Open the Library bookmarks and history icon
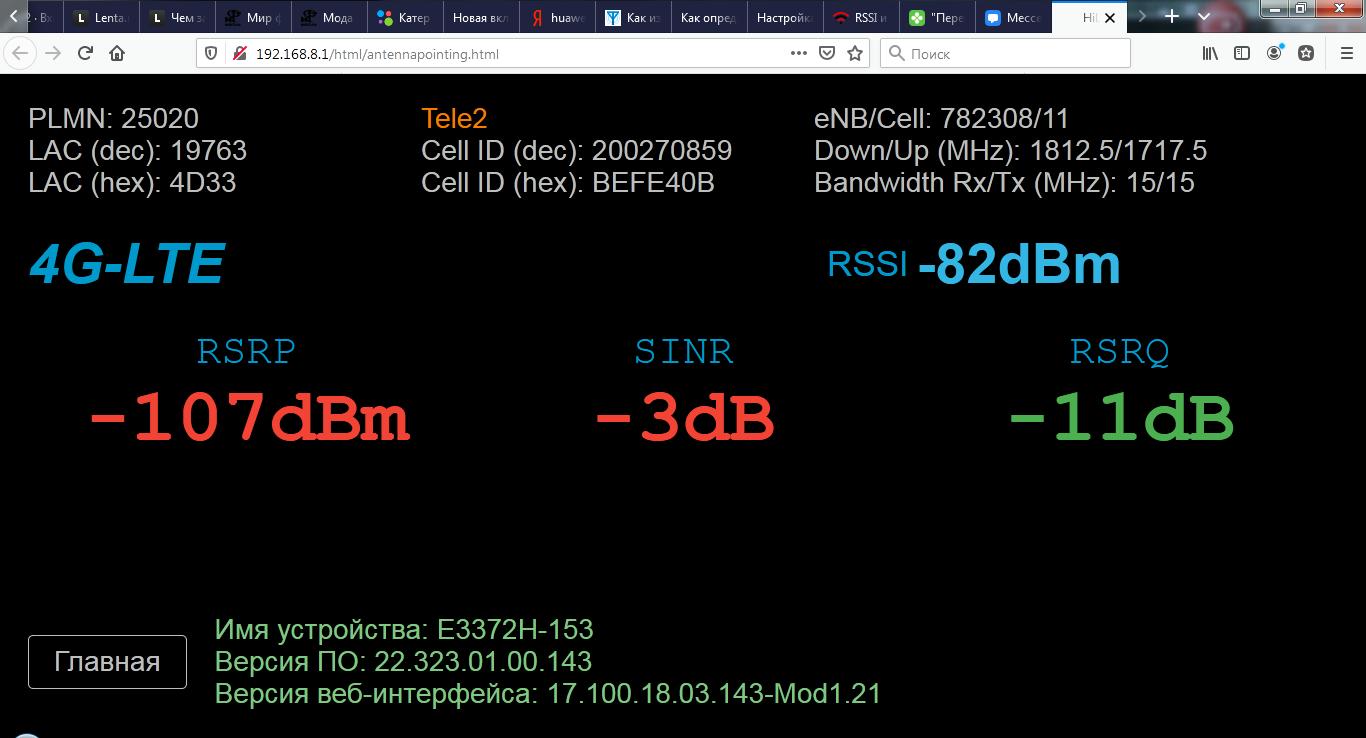Viewport: 1366px width, 738px height. [1210, 54]
